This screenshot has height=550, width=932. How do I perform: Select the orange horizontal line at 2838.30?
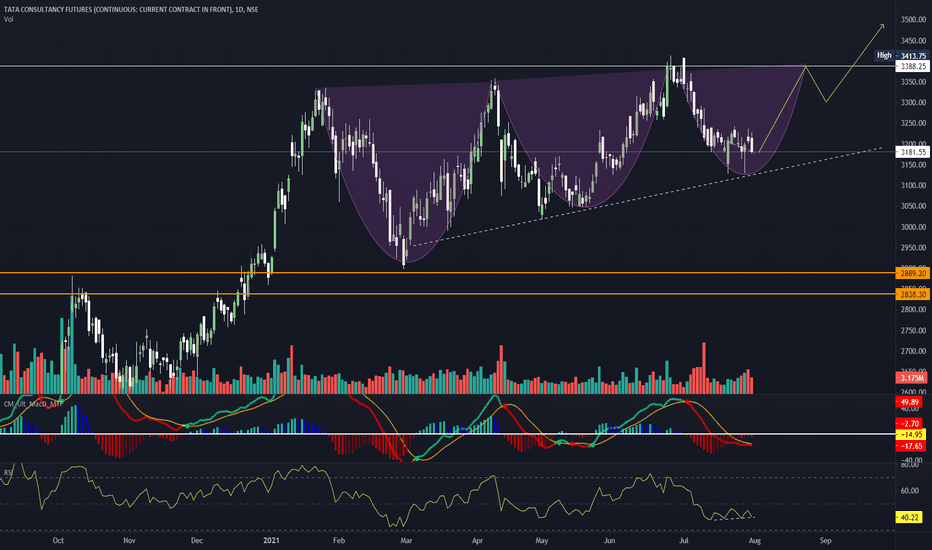tap(446, 294)
